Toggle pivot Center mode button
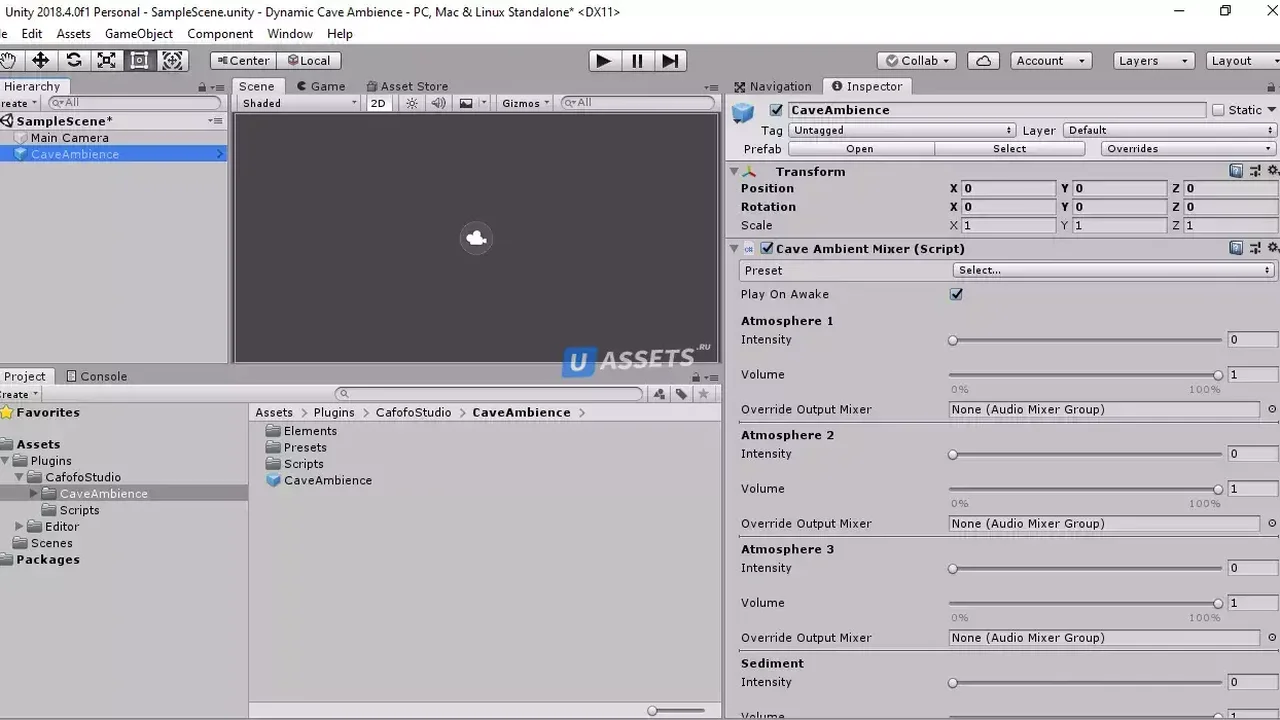The width and height of the screenshot is (1280, 720). [x=243, y=61]
